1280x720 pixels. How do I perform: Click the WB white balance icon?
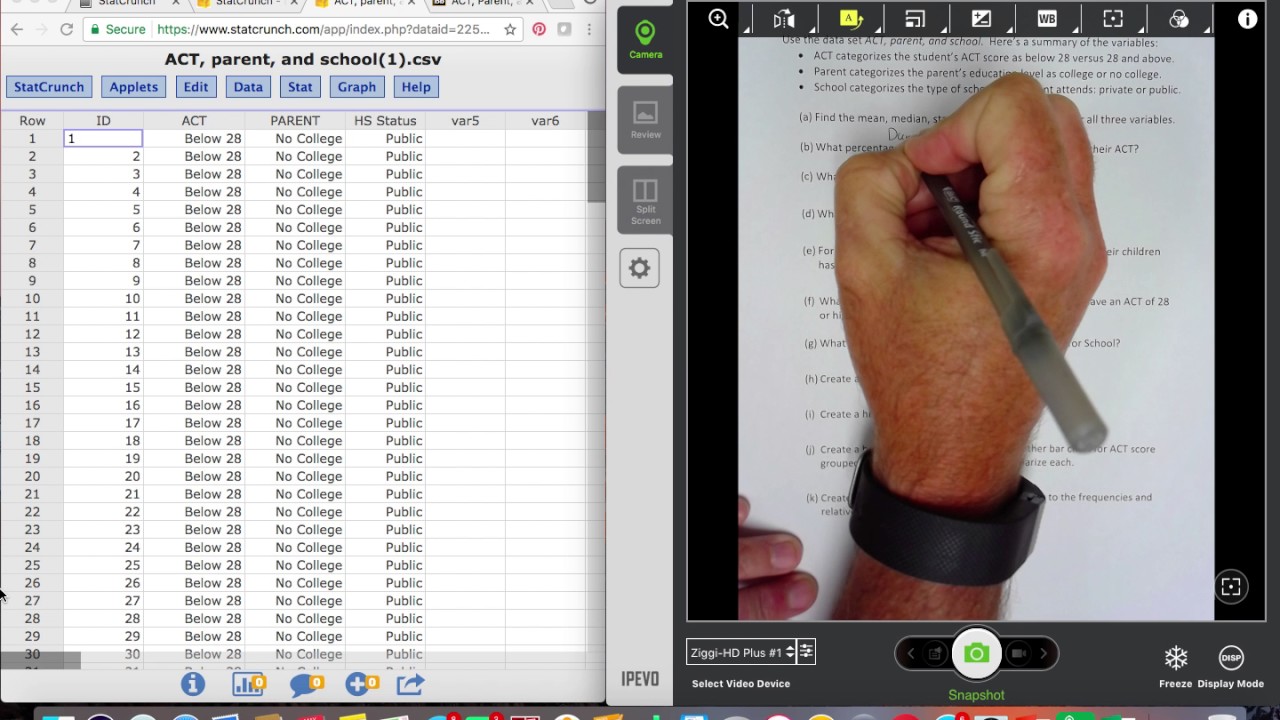(1047, 19)
